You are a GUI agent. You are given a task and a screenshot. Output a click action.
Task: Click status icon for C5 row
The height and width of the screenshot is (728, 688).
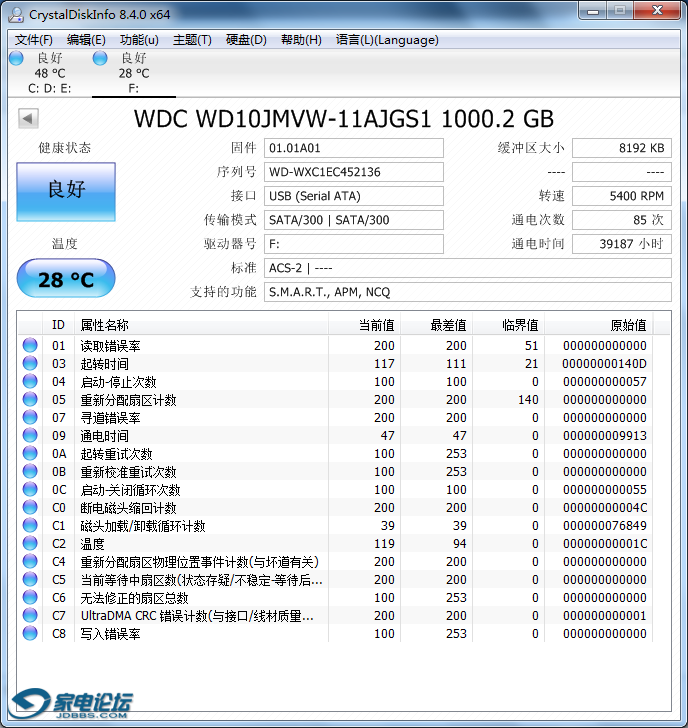coord(30,579)
